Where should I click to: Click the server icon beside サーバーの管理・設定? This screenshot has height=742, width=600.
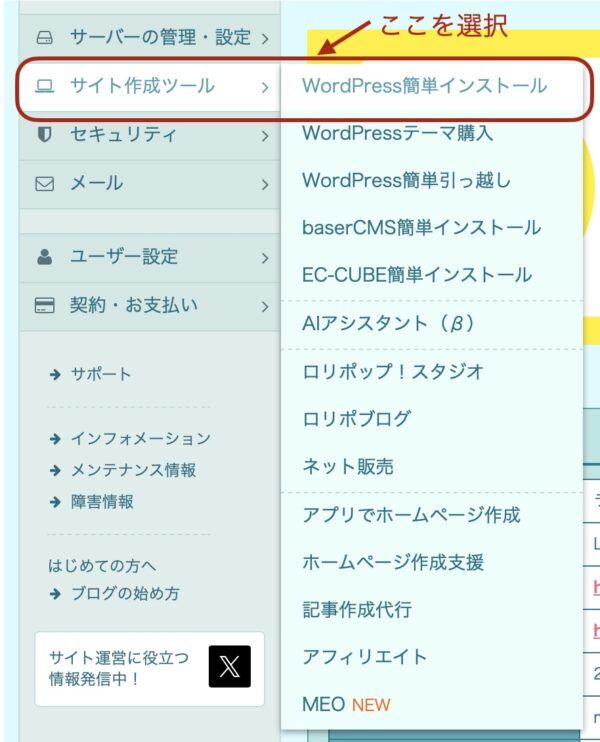point(44,38)
